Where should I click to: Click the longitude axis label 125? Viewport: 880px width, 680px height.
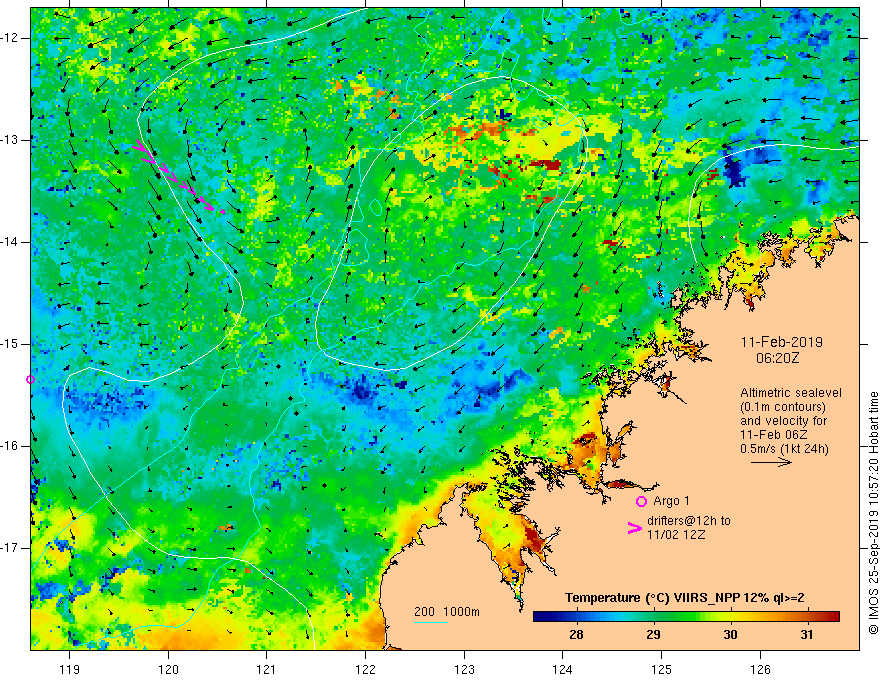pyautogui.click(x=661, y=669)
